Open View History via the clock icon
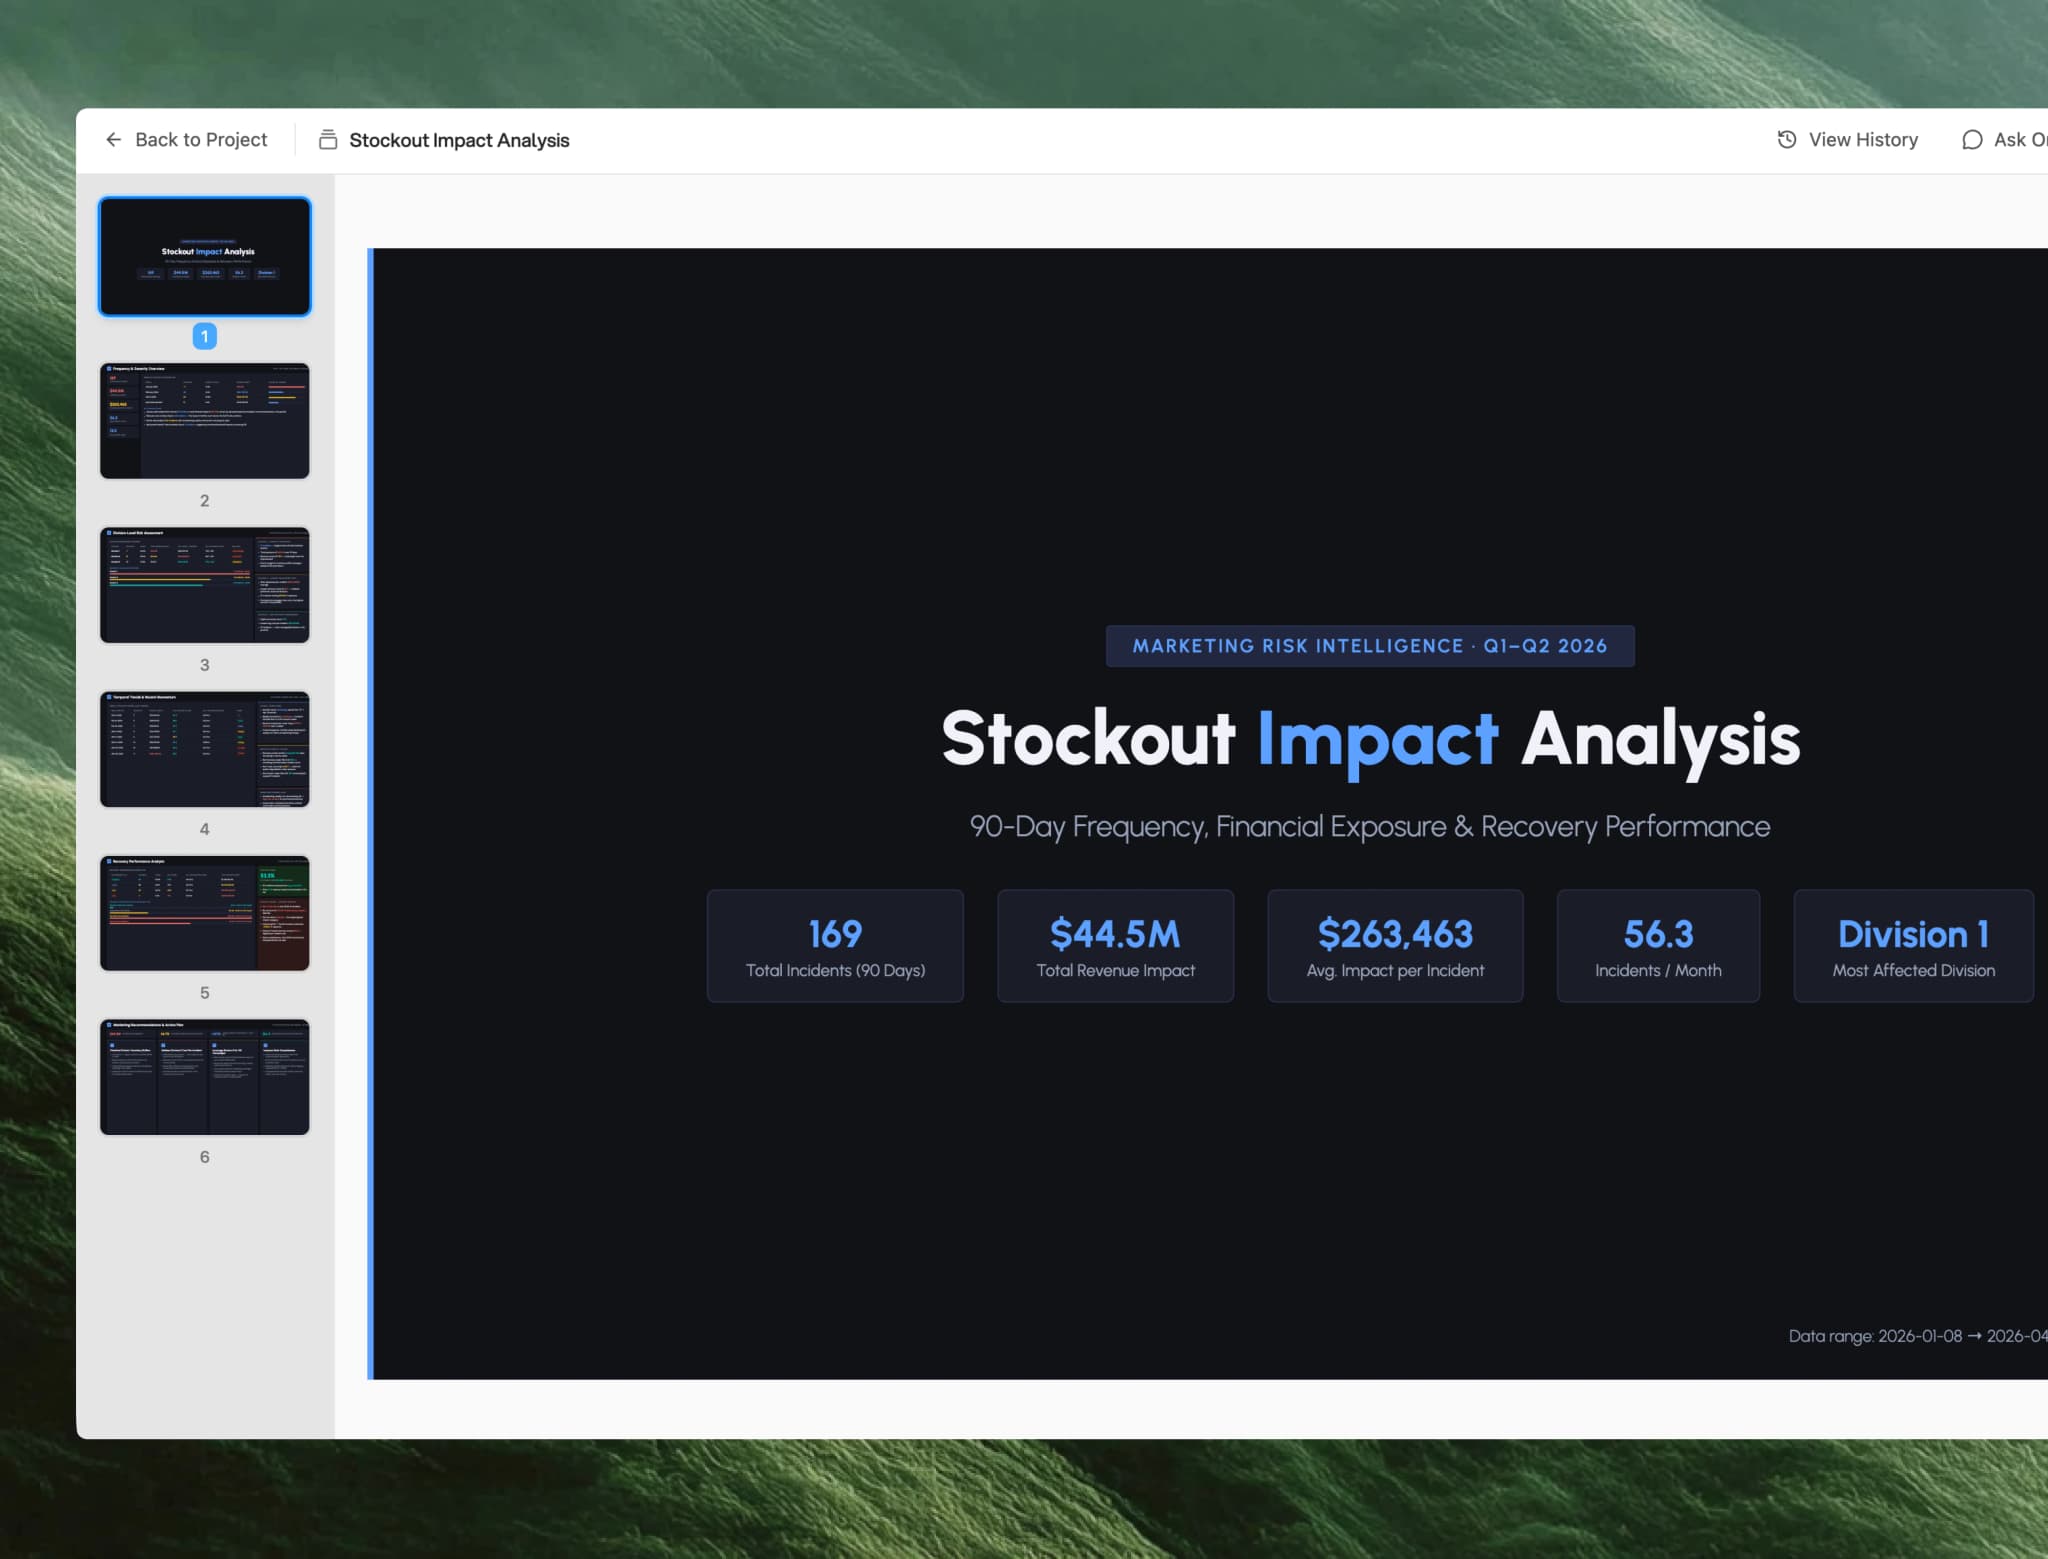This screenshot has height=1559, width=2048. point(1786,139)
